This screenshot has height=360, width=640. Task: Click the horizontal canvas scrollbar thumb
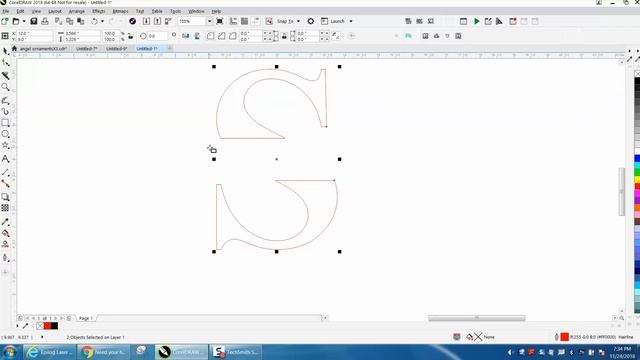click(x=476, y=318)
